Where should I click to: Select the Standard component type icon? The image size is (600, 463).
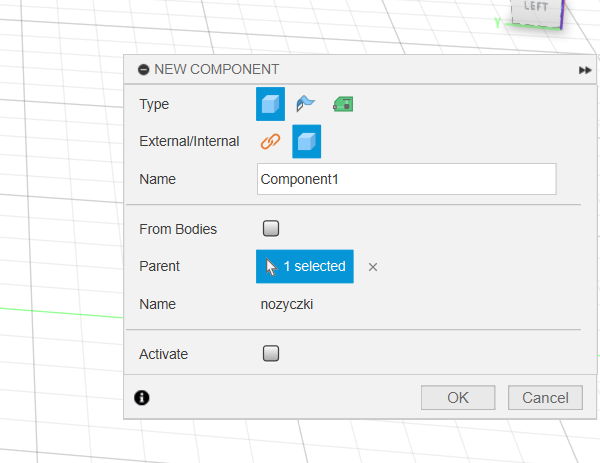point(270,104)
